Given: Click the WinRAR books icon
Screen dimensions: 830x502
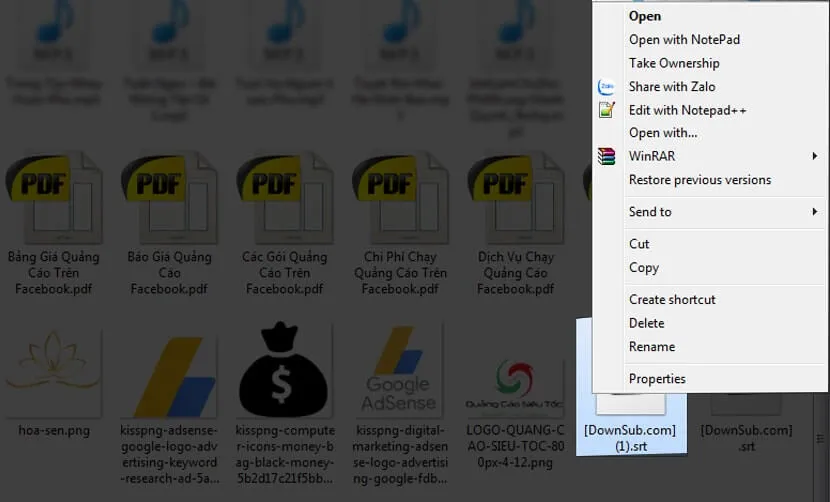Looking at the screenshot, I should [x=606, y=156].
